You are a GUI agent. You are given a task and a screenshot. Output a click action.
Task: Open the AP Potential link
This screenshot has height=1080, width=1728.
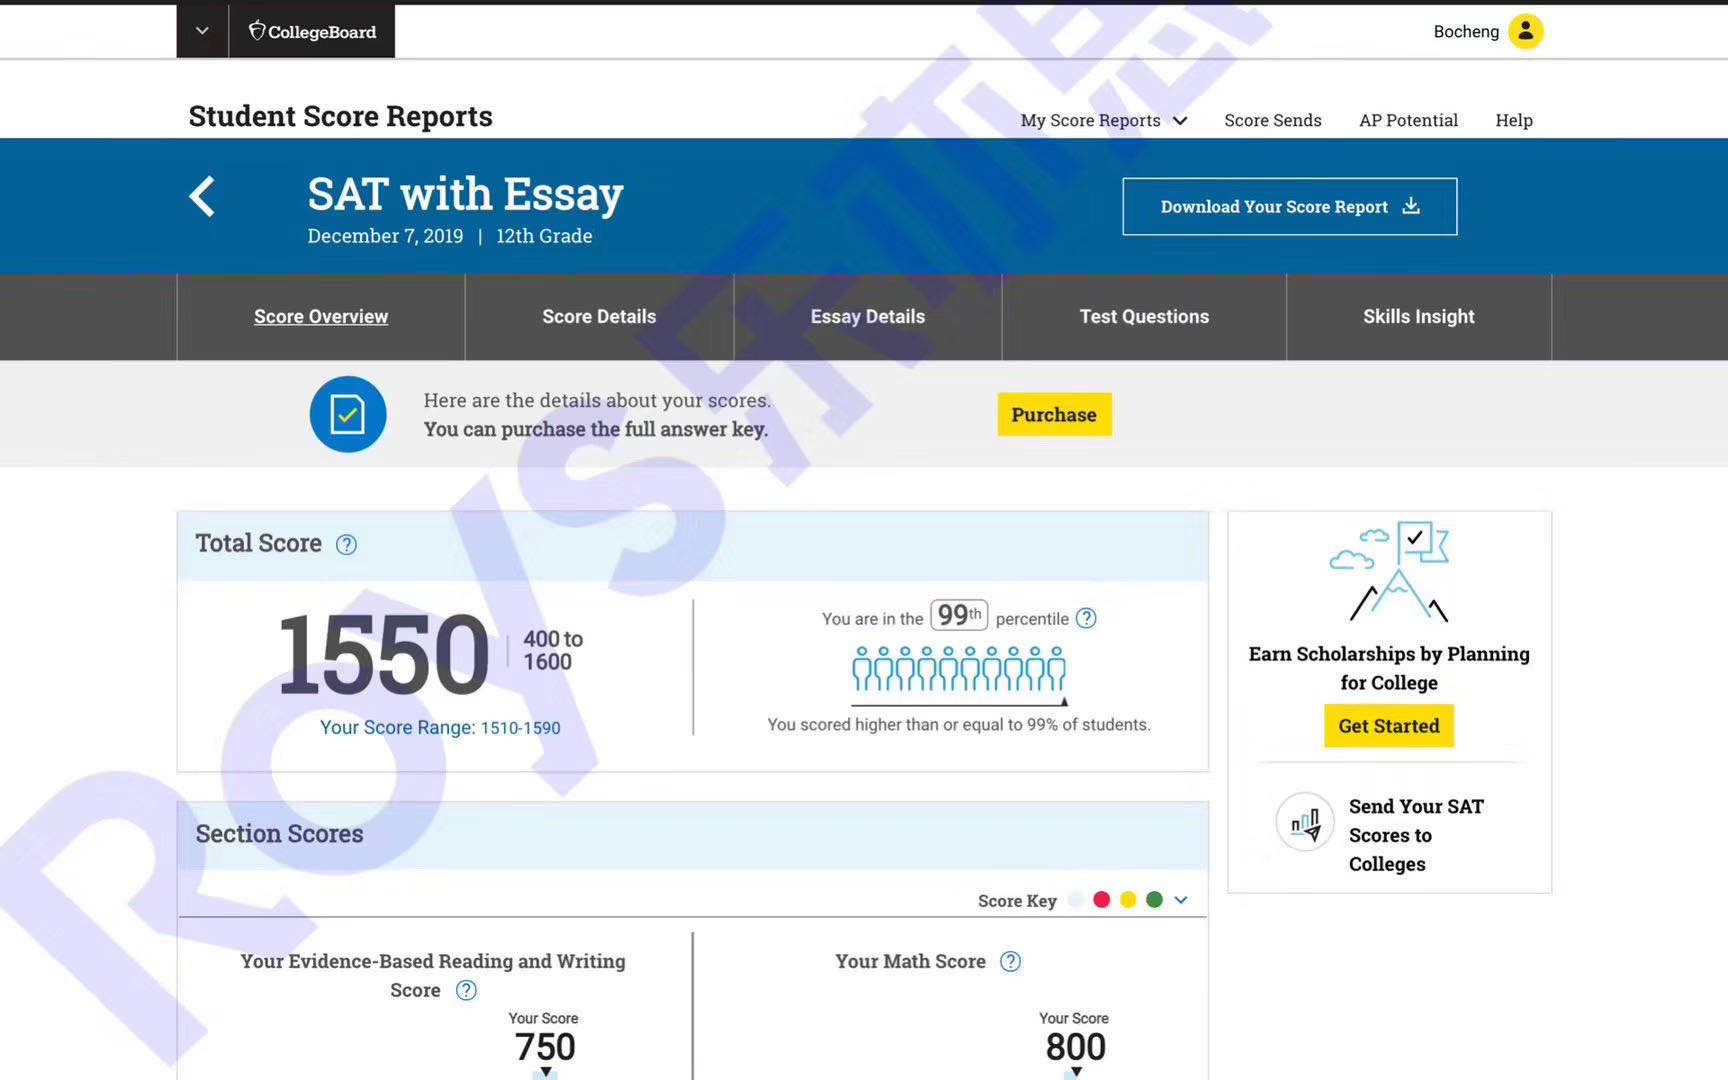1408,120
